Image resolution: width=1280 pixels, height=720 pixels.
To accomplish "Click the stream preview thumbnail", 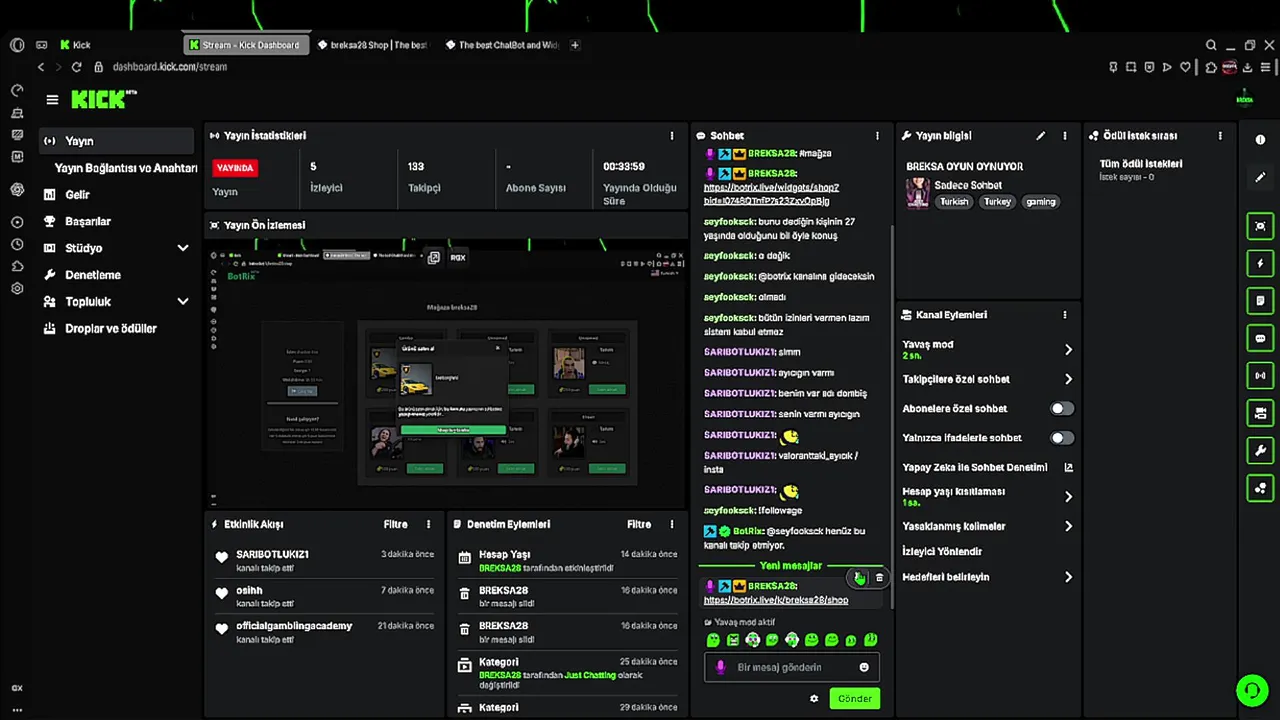I will (x=446, y=374).
